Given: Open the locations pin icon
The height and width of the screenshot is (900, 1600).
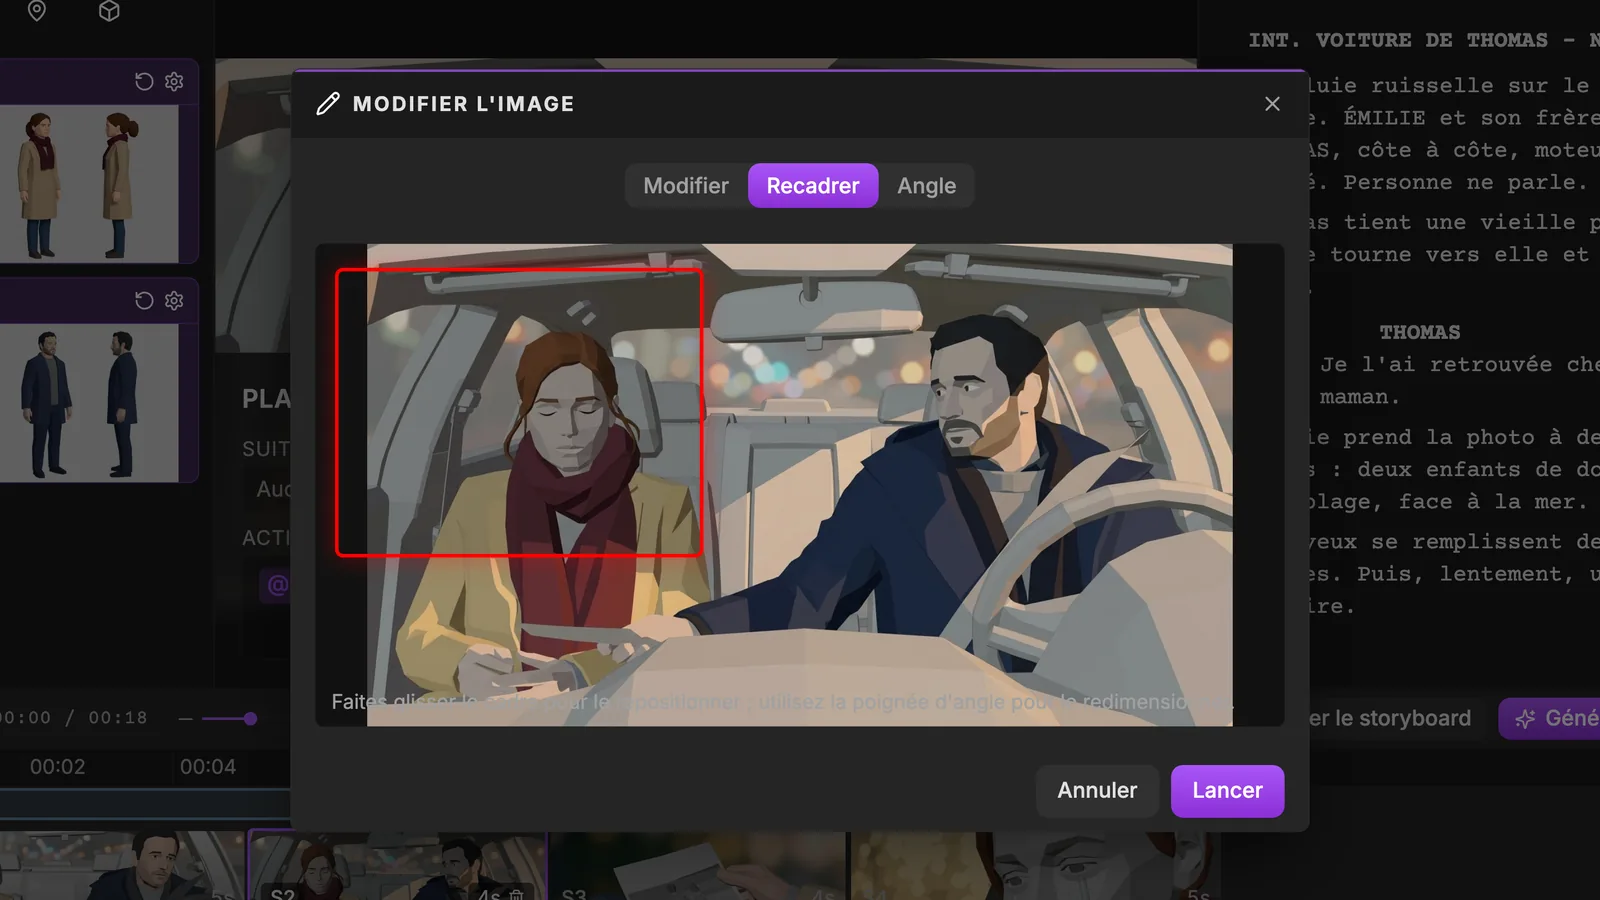Looking at the screenshot, I should click(37, 11).
